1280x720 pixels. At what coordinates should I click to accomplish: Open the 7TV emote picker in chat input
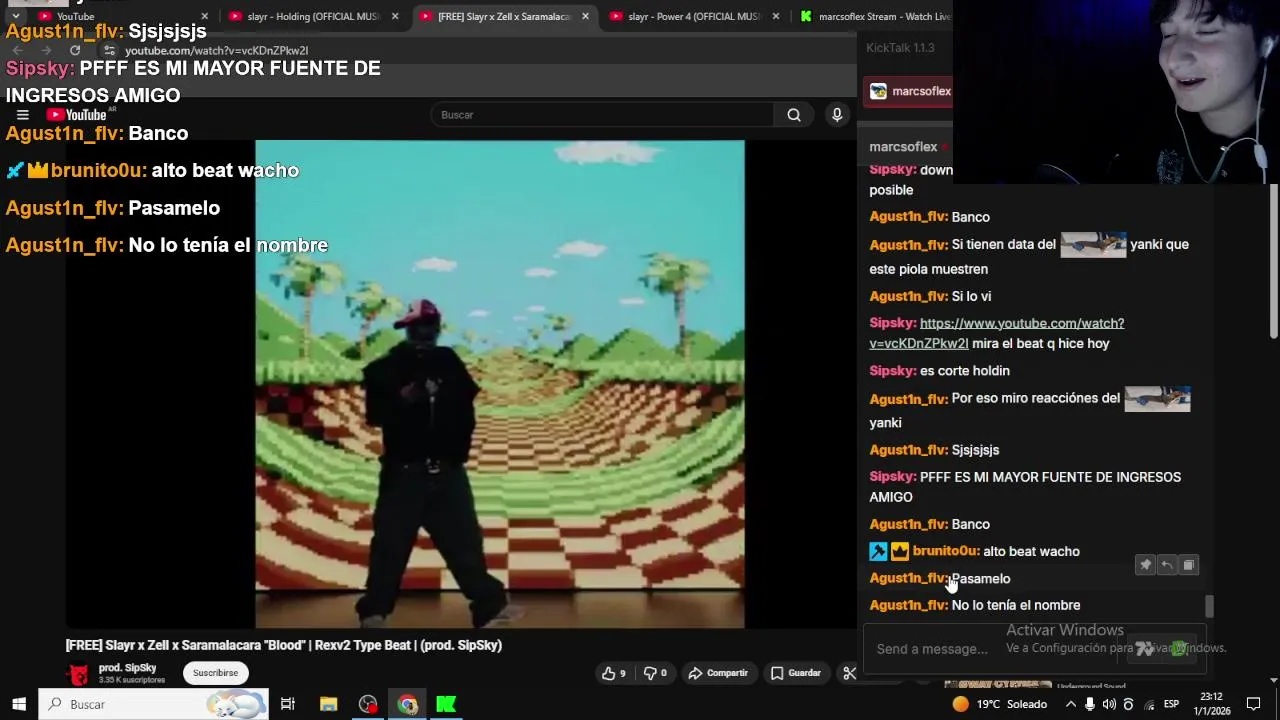tap(1145, 649)
